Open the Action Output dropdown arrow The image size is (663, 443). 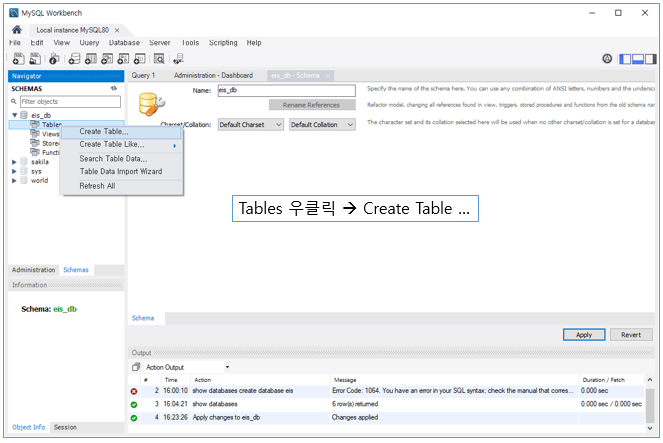click(227, 367)
